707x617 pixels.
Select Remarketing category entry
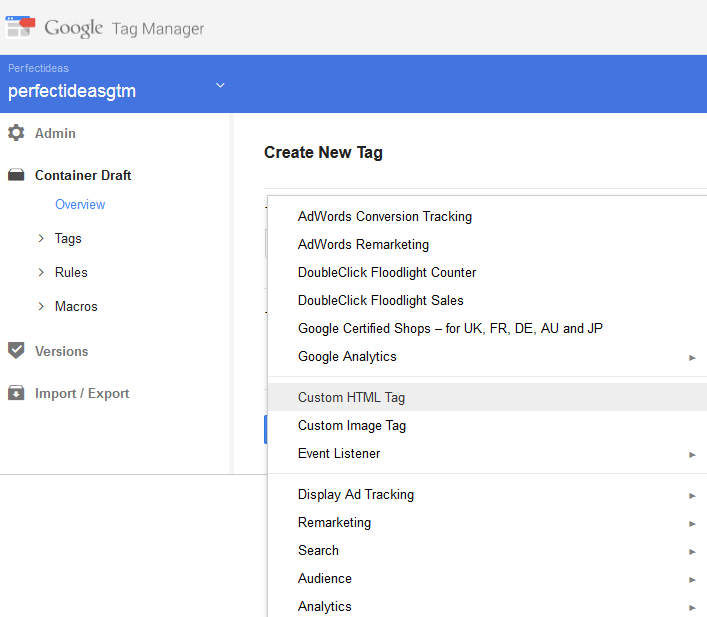click(x=487, y=522)
